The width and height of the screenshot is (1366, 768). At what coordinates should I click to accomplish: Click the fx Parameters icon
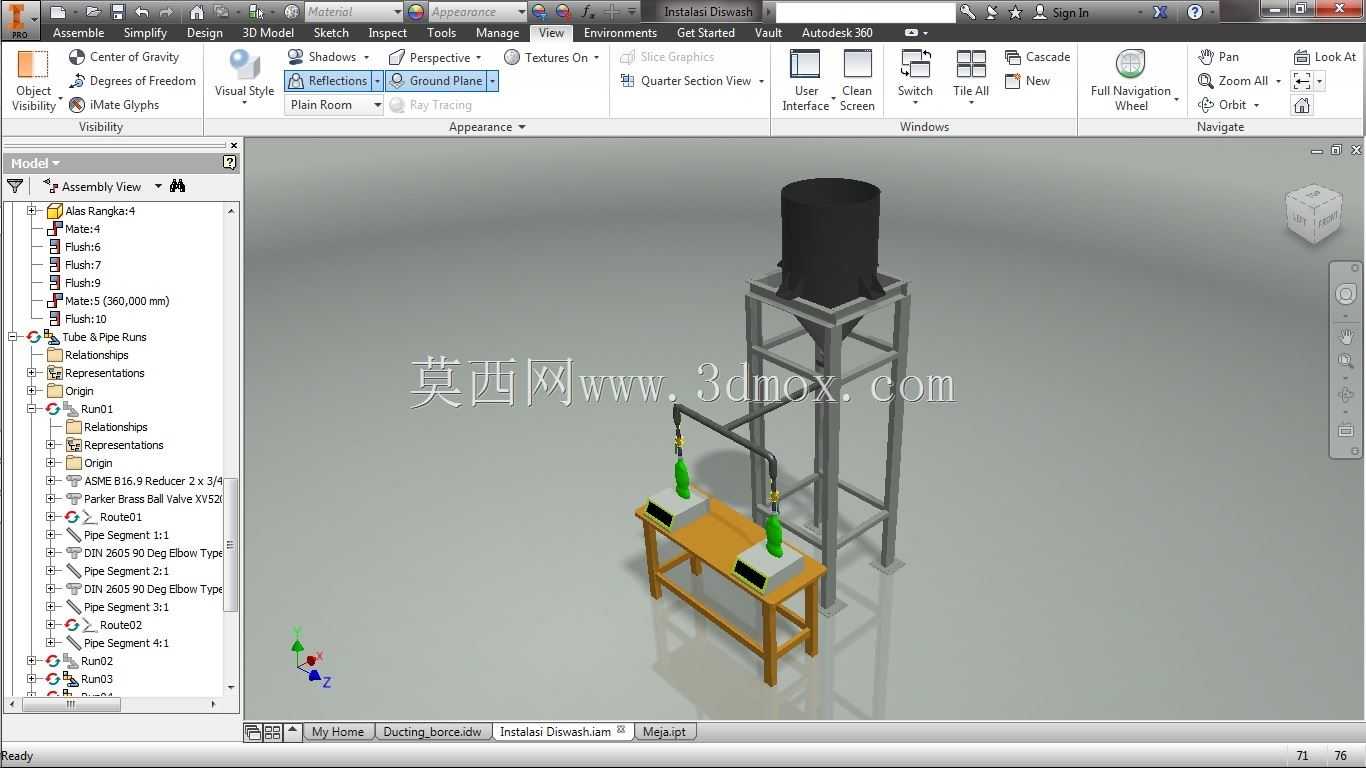[588, 12]
